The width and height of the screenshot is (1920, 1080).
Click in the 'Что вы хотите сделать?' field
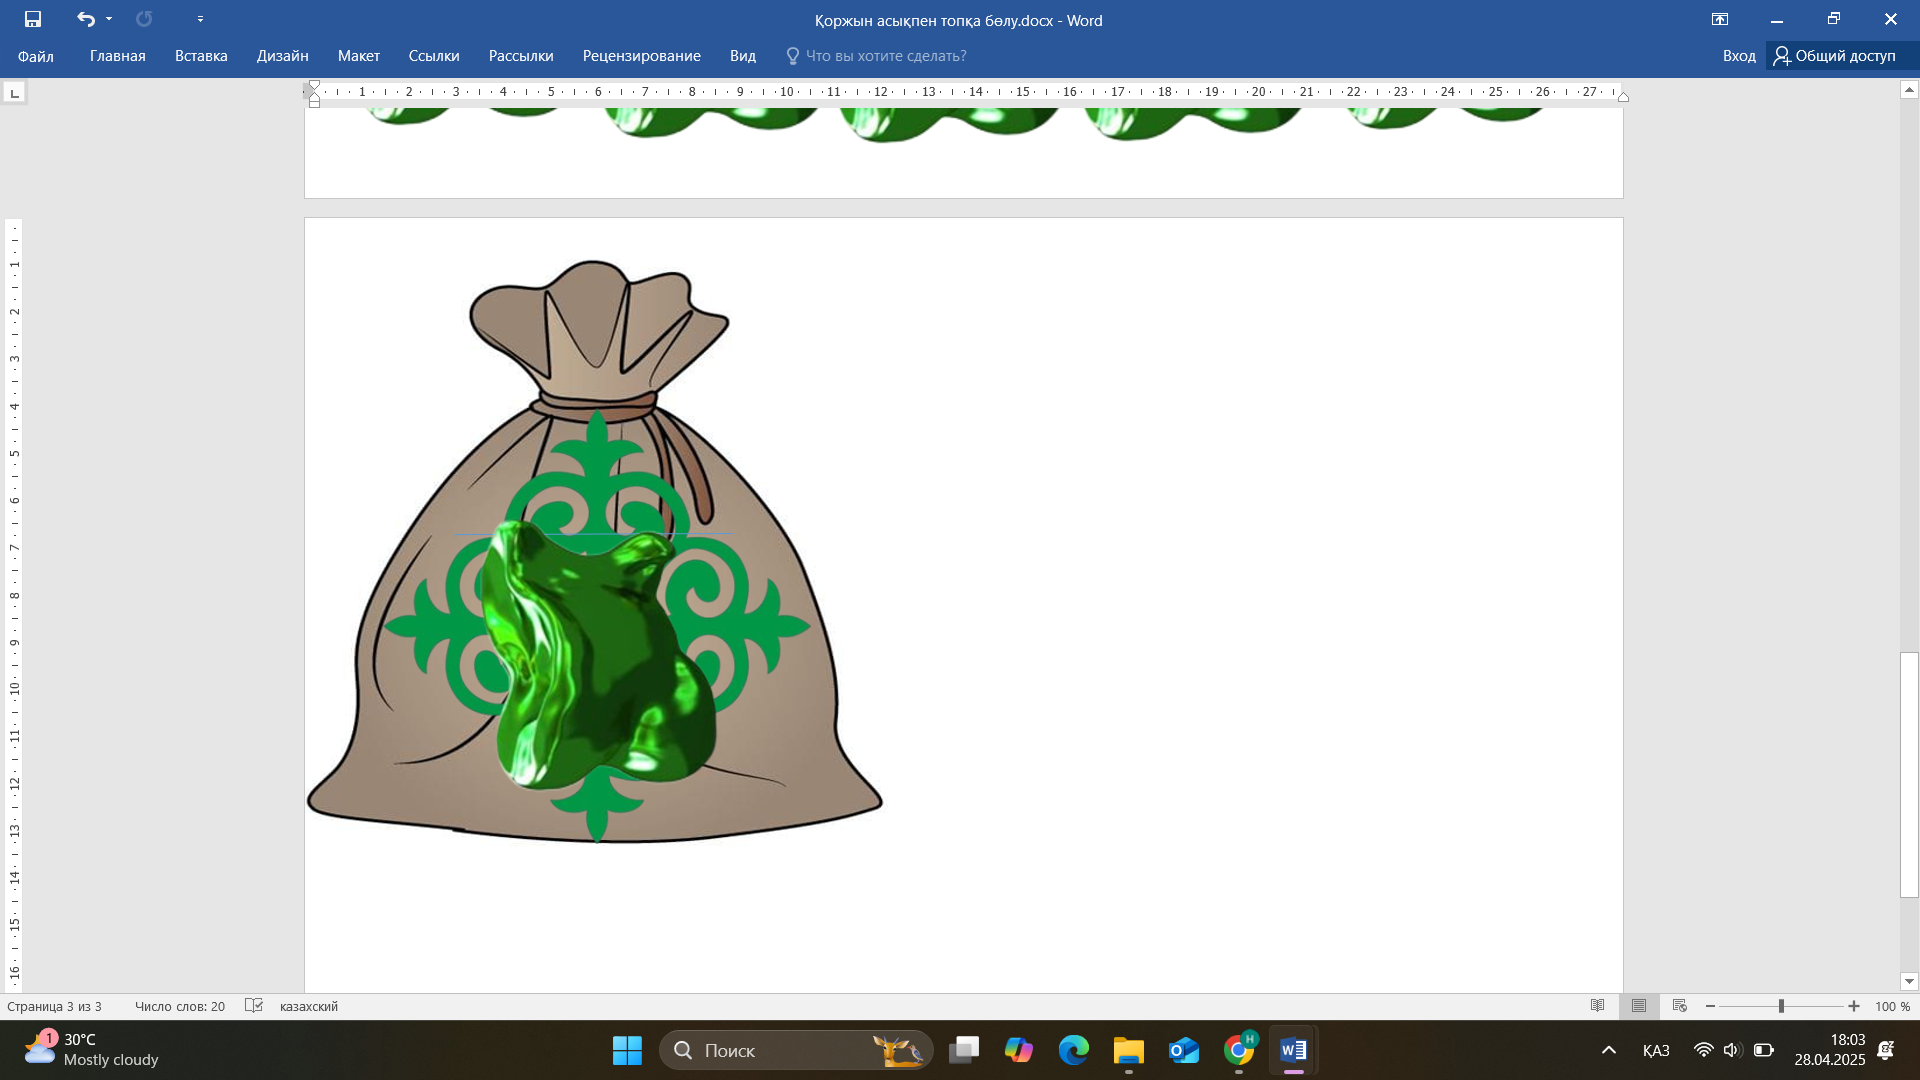[x=885, y=56]
